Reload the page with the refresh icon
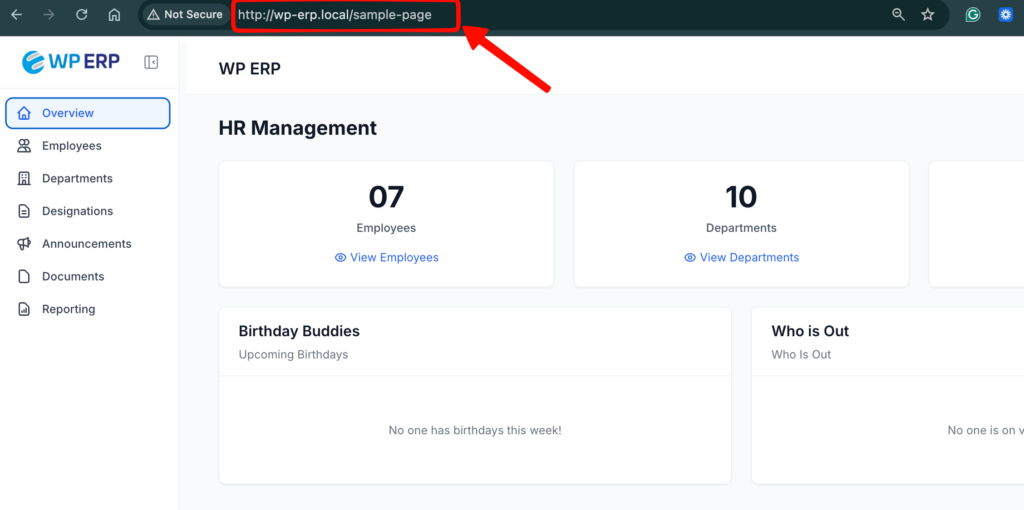1024x510 pixels. (x=82, y=15)
